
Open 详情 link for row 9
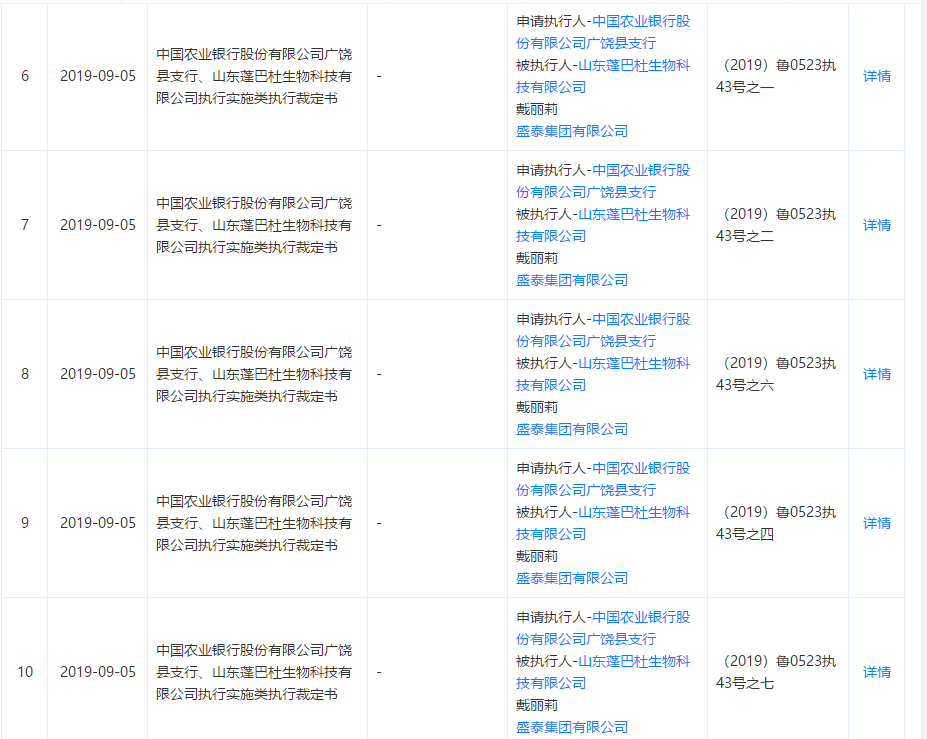tap(877, 523)
